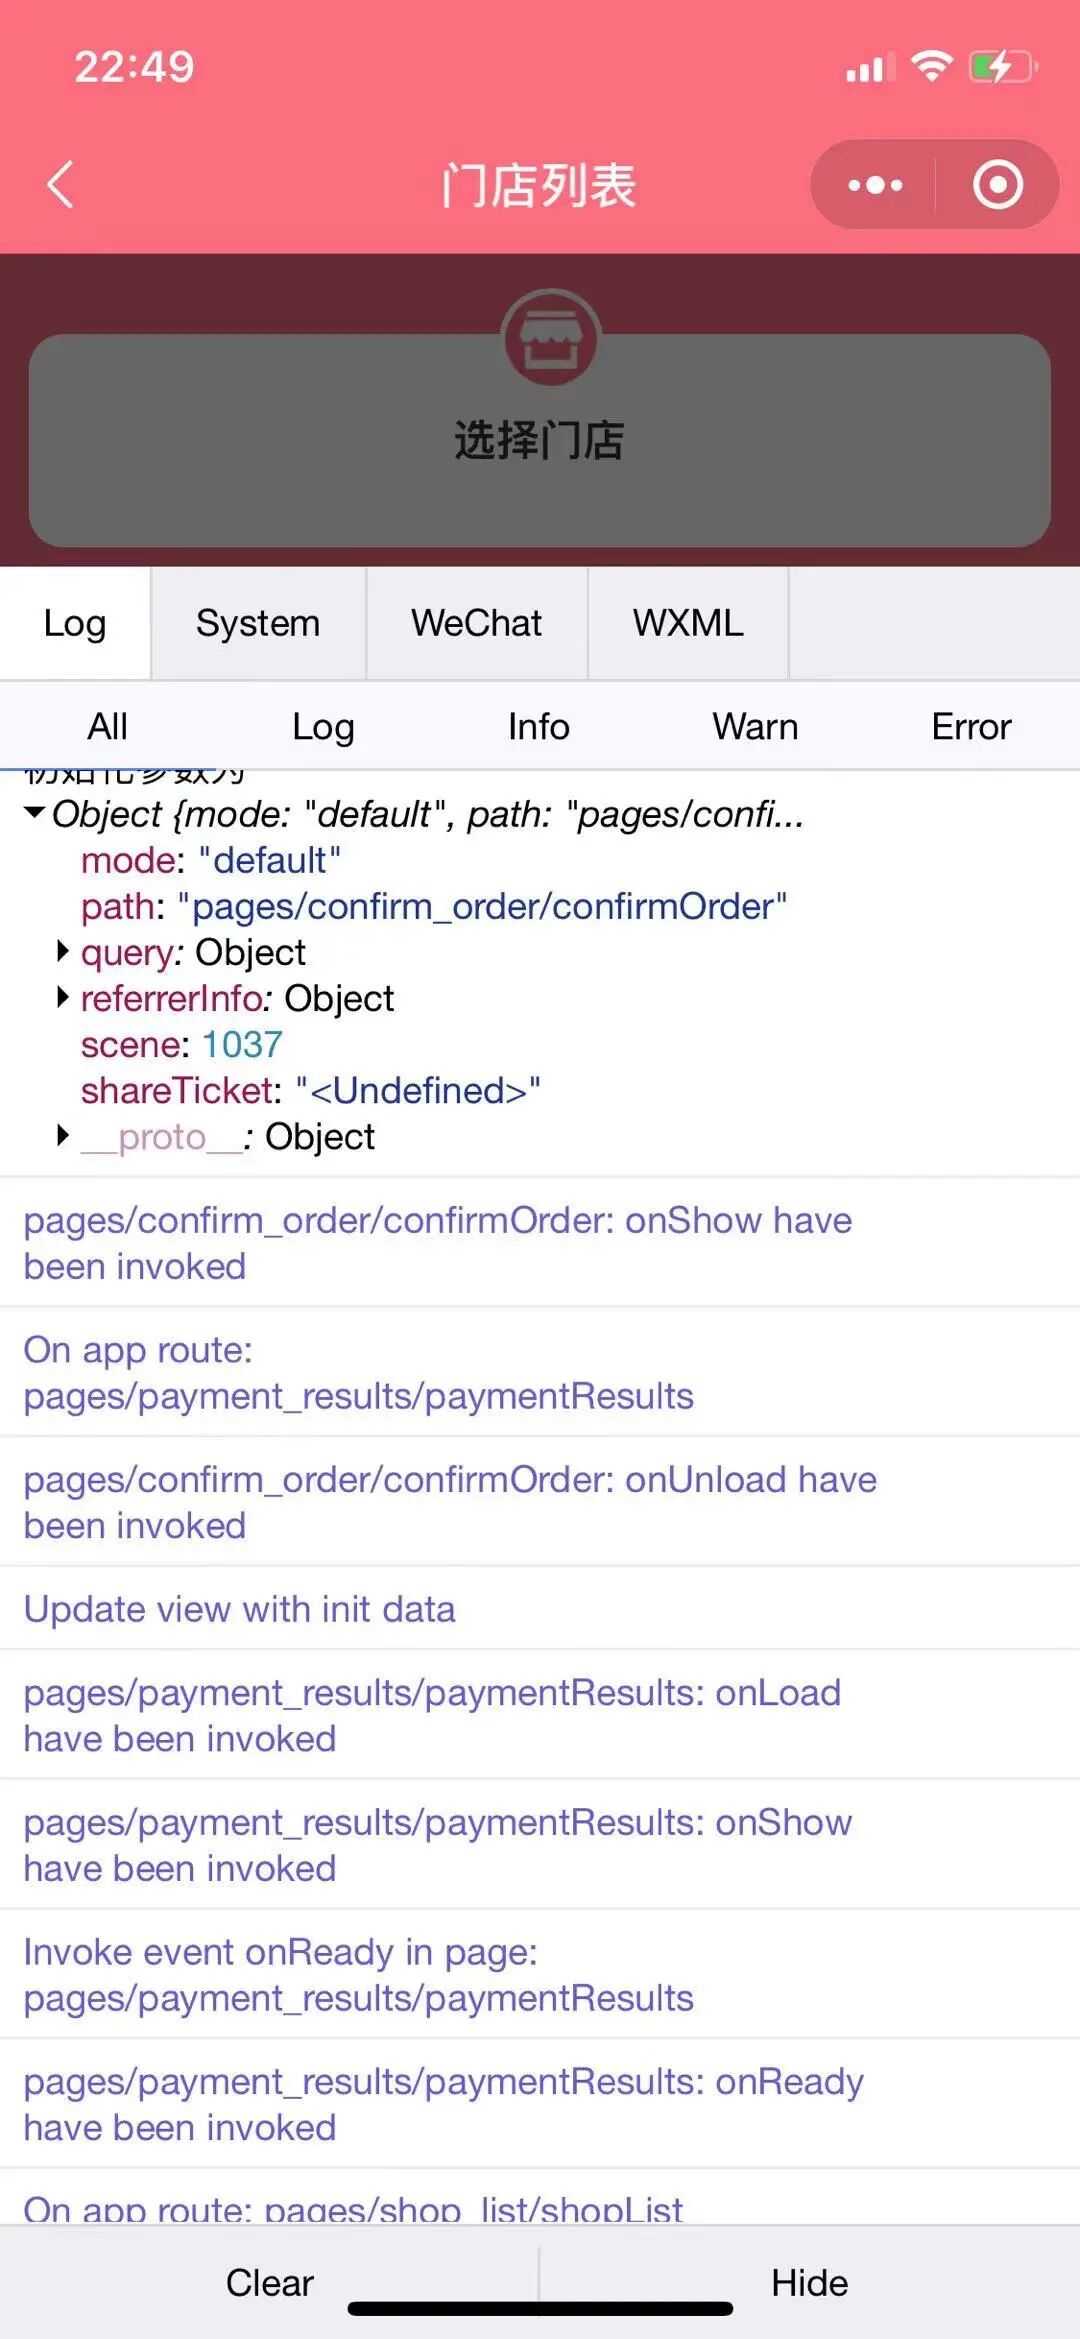The width and height of the screenshot is (1080, 2339).
Task: Filter logs by Error level
Action: pos(971,727)
